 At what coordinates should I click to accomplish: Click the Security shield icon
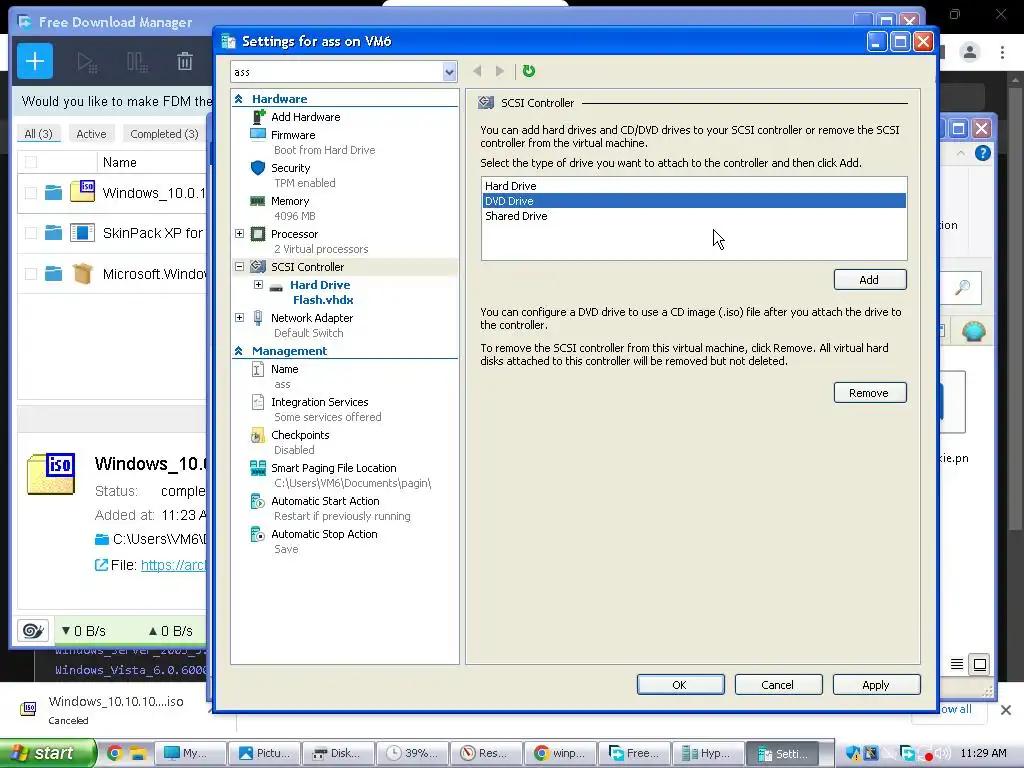click(x=258, y=168)
